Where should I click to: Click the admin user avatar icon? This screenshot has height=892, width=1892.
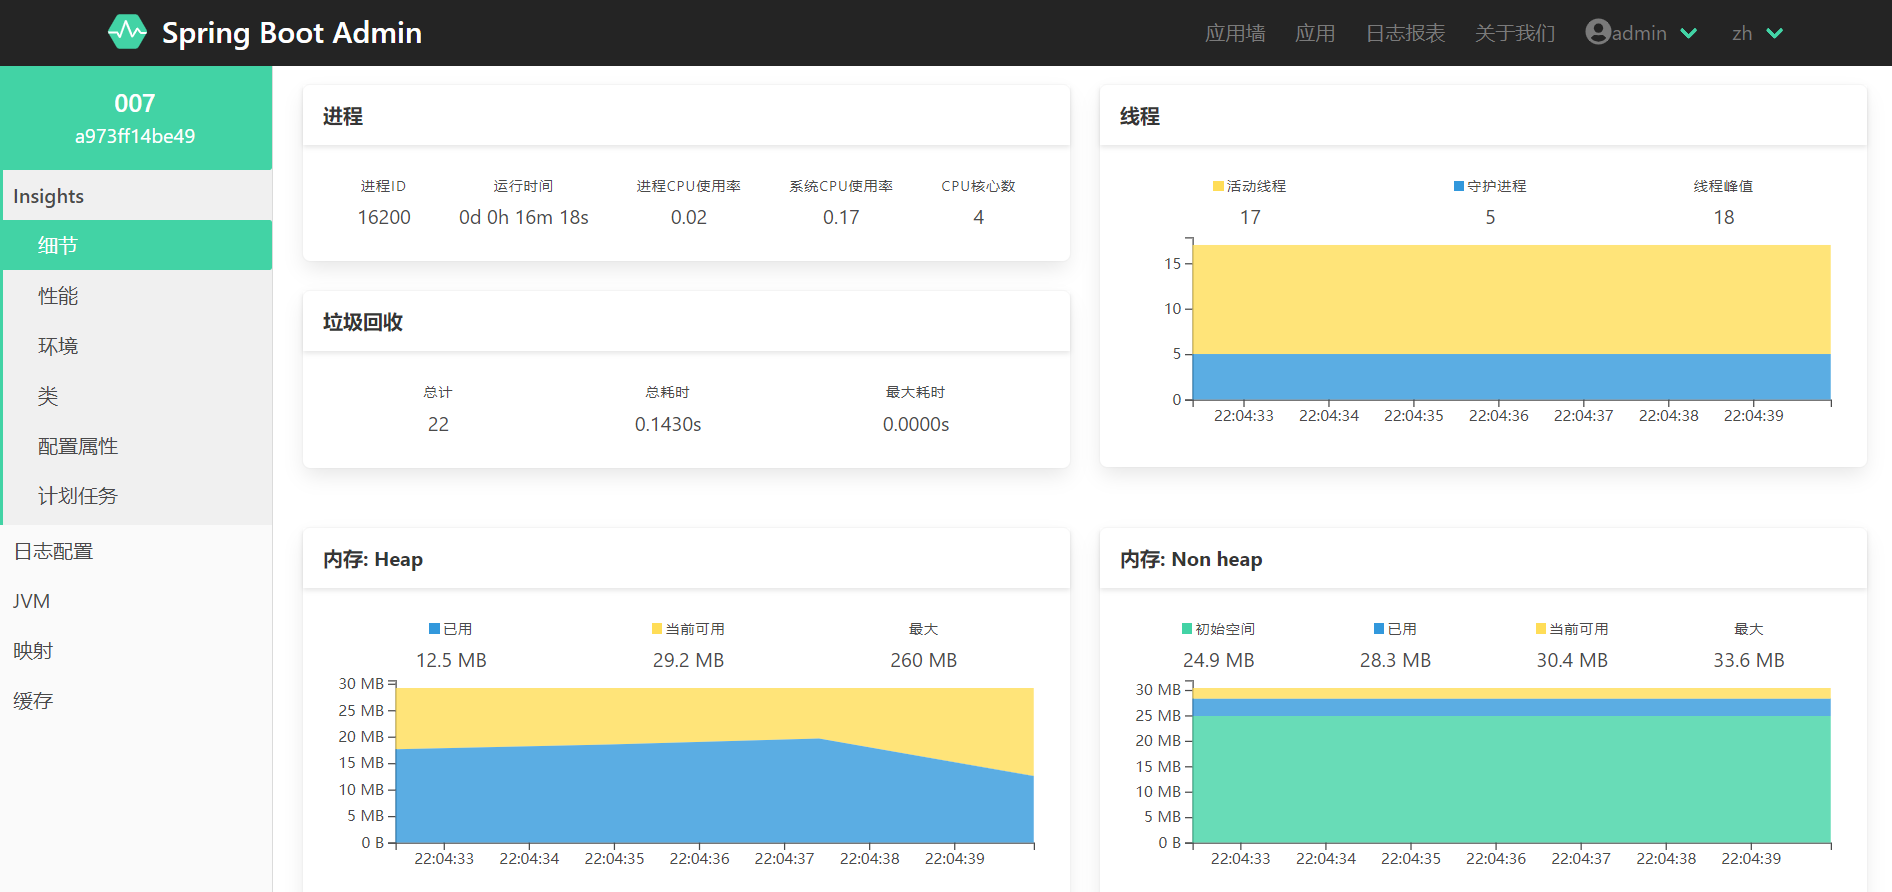pos(1598,32)
